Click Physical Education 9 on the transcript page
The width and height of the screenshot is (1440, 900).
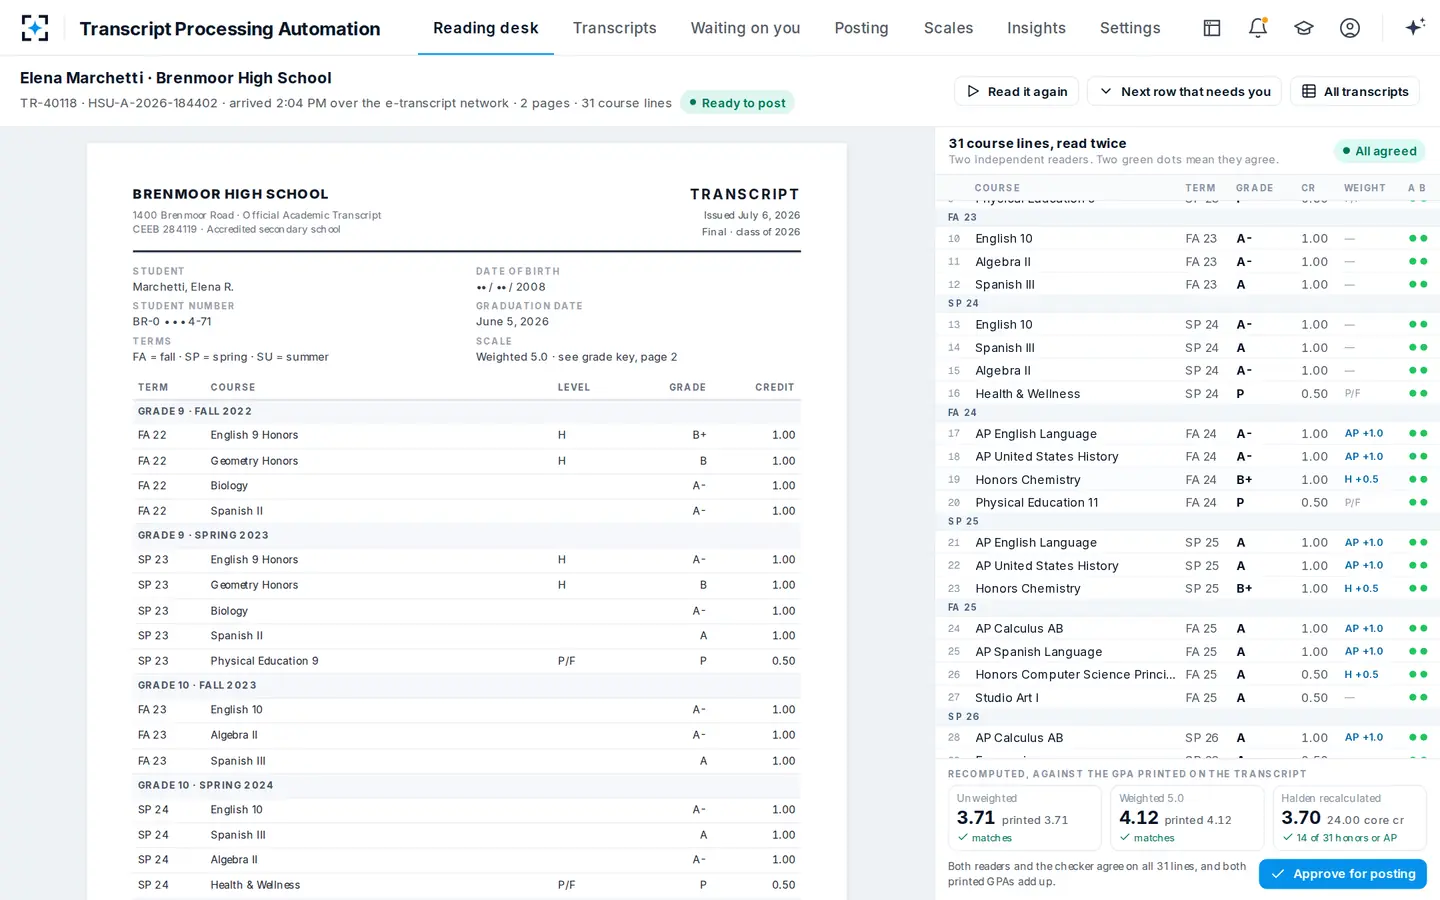tap(264, 661)
